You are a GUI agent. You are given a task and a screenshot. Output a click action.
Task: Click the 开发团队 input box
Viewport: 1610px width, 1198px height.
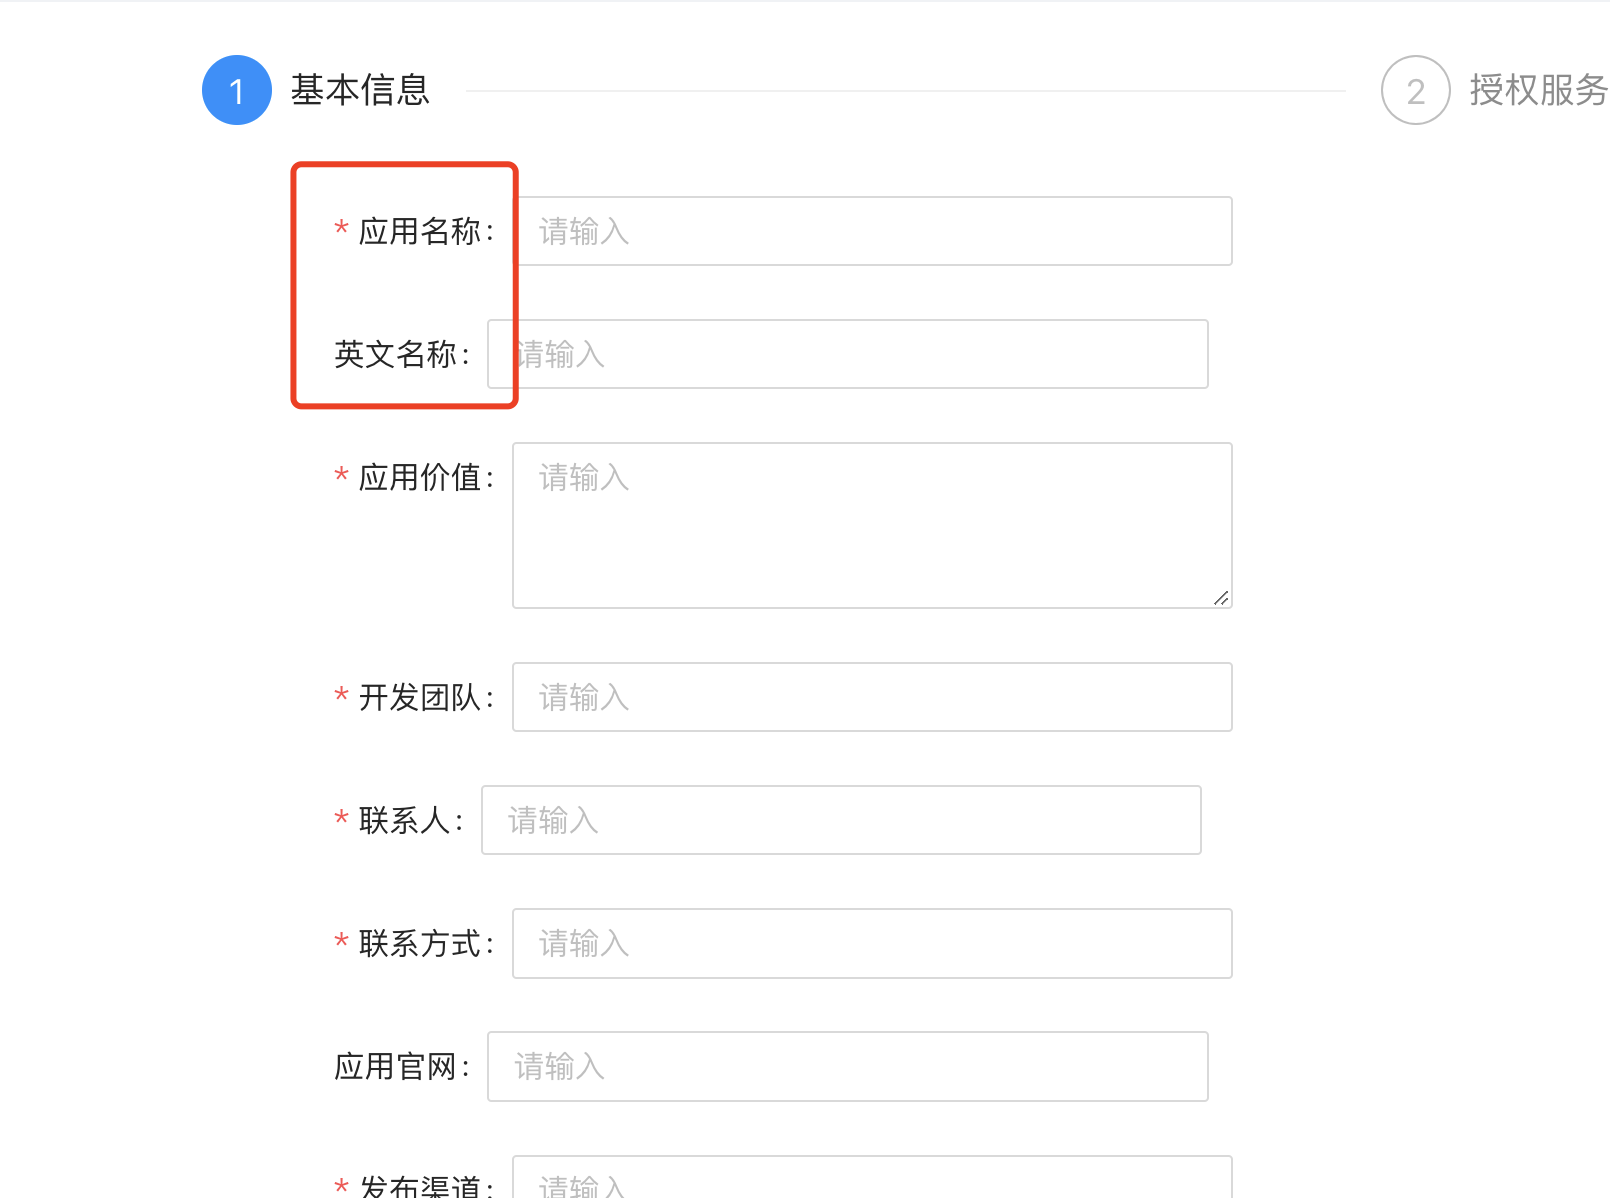[x=871, y=697]
